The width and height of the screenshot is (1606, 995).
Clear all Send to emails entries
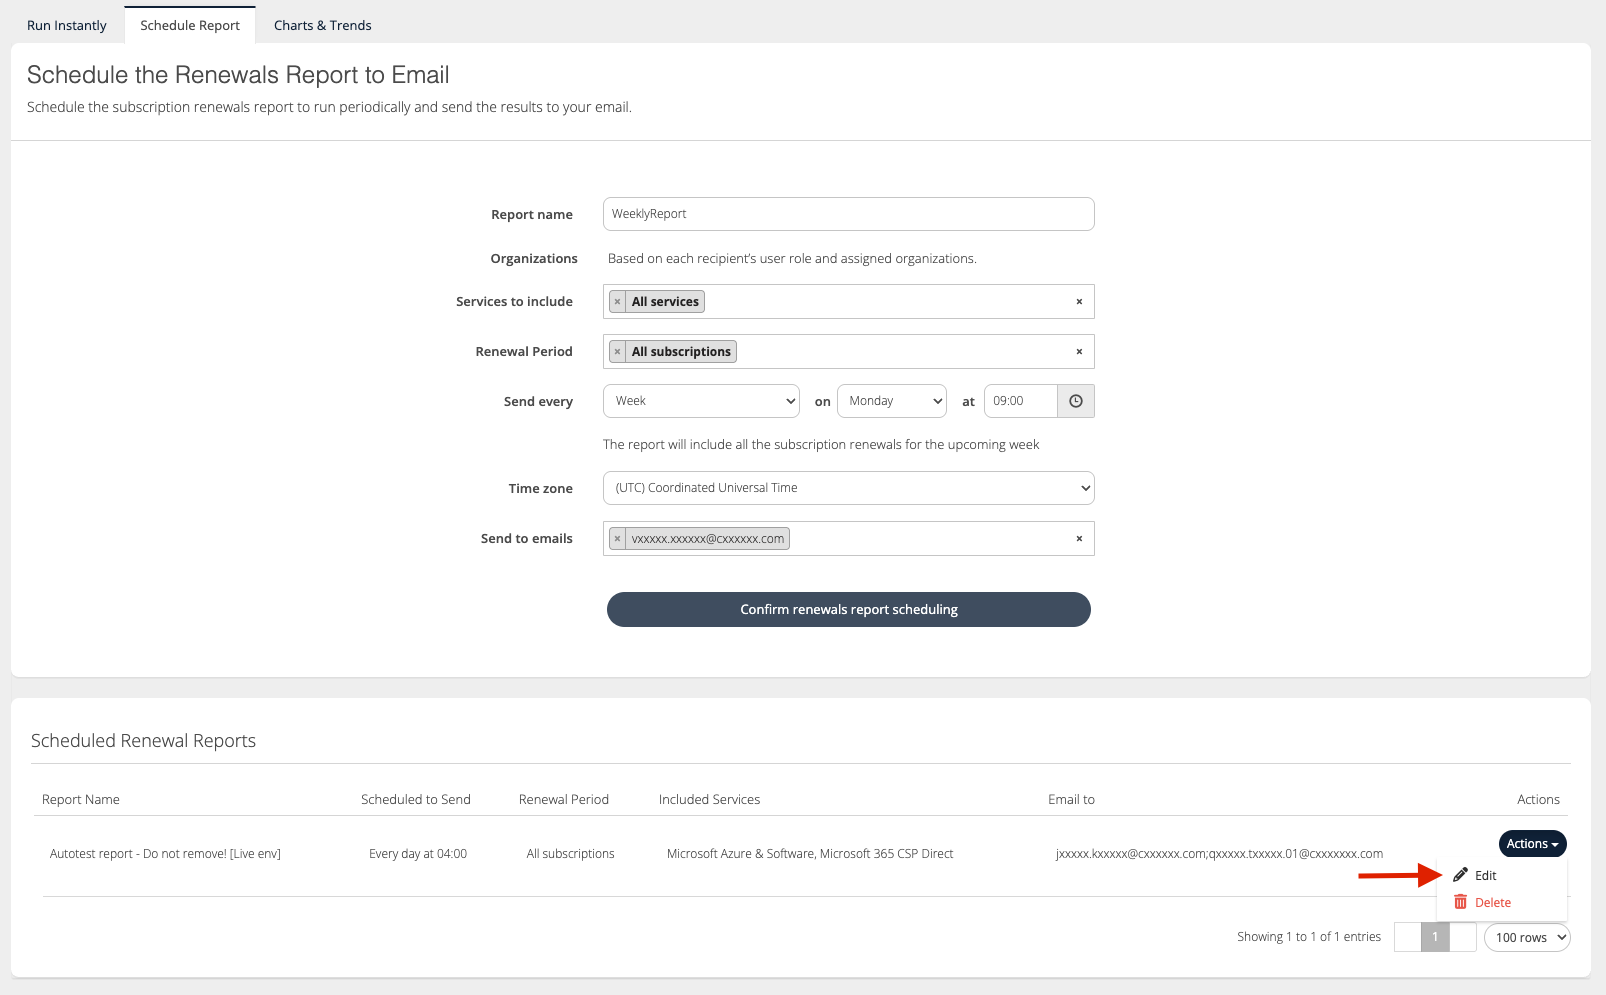1078,539
